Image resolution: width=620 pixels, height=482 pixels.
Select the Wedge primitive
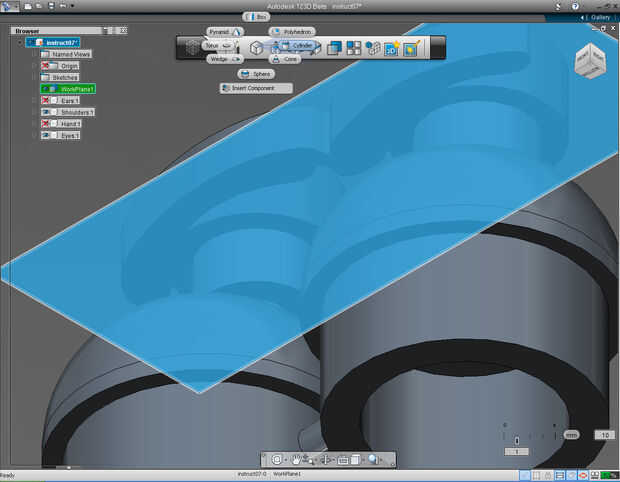click(x=225, y=59)
